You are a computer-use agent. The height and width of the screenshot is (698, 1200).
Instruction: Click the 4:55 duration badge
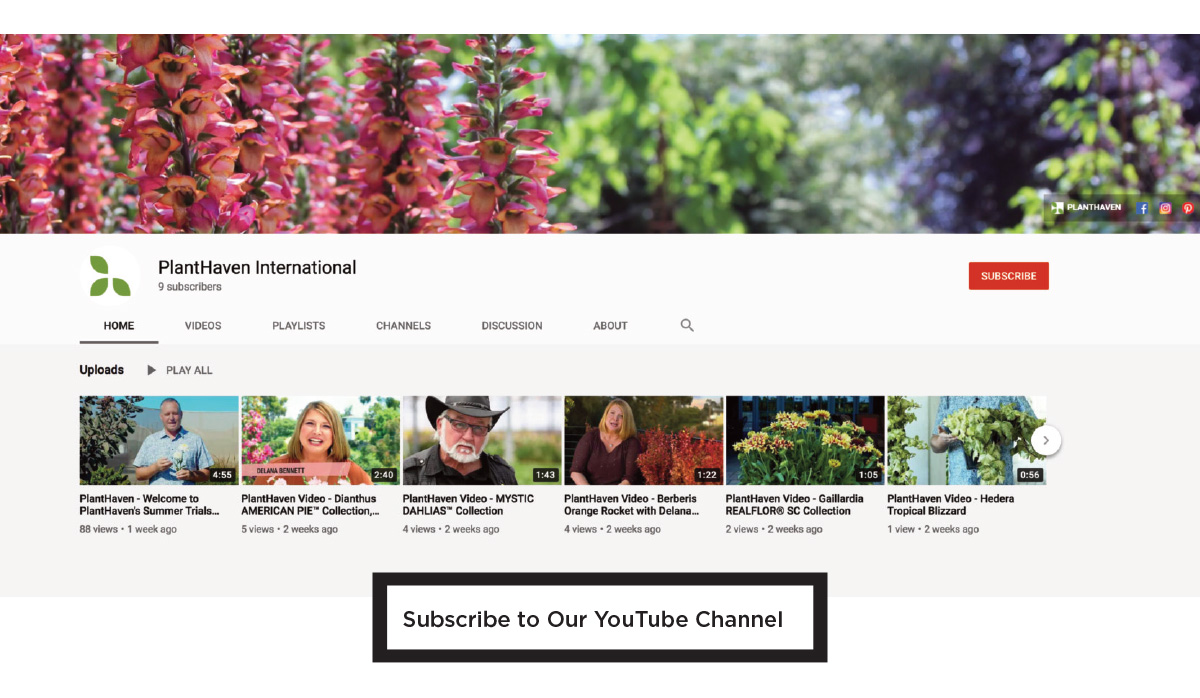click(x=222, y=475)
